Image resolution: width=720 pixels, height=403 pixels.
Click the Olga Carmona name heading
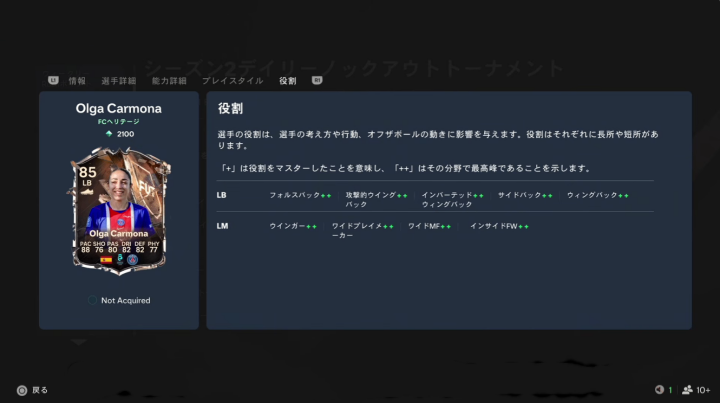(118, 108)
